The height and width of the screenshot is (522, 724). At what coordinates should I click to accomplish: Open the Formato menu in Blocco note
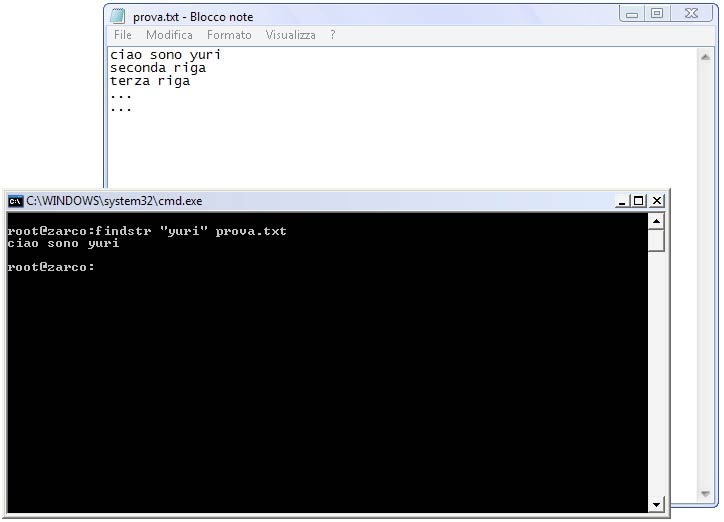point(229,35)
